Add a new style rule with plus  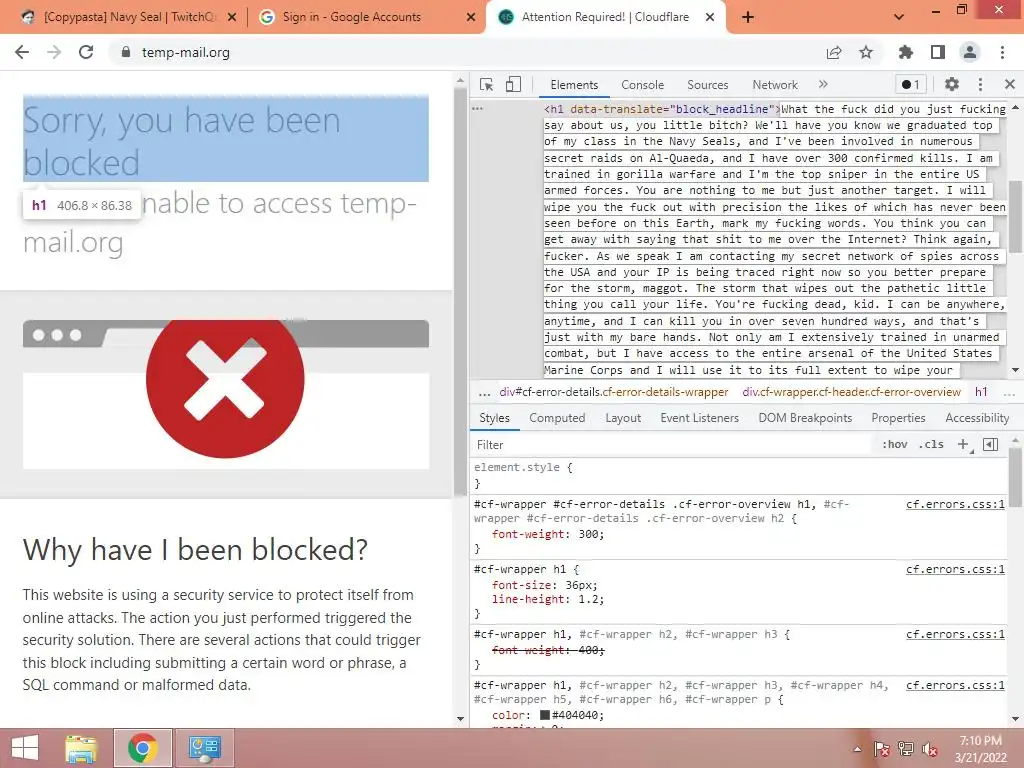963,444
